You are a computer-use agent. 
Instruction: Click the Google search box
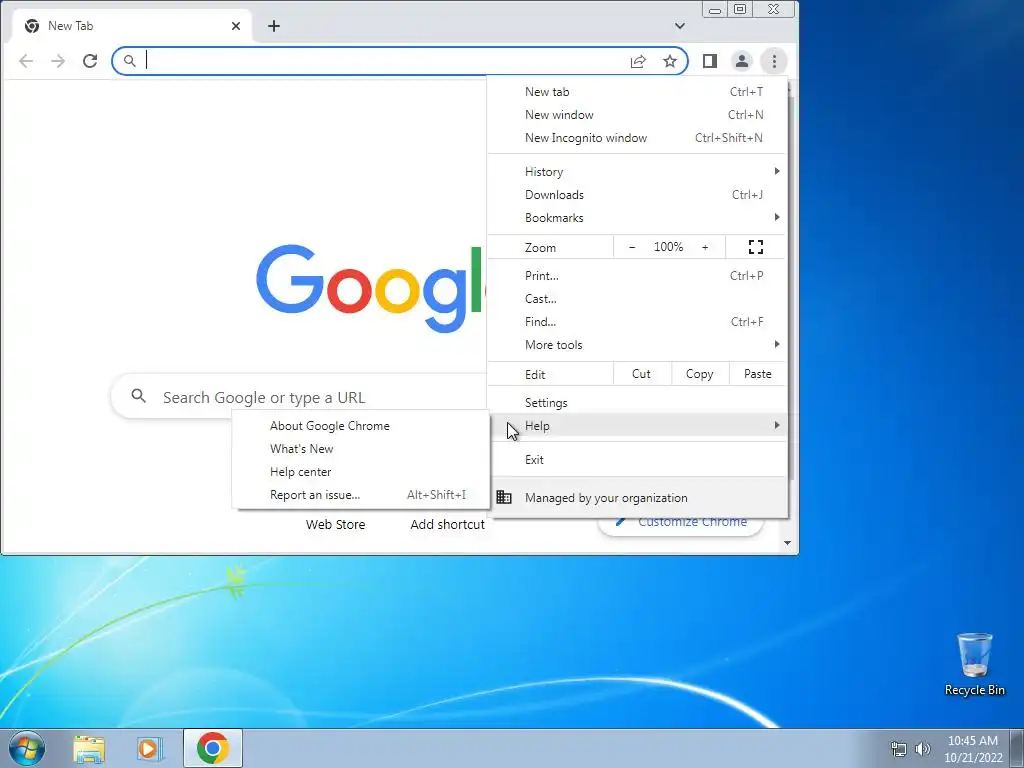click(x=300, y=396)
